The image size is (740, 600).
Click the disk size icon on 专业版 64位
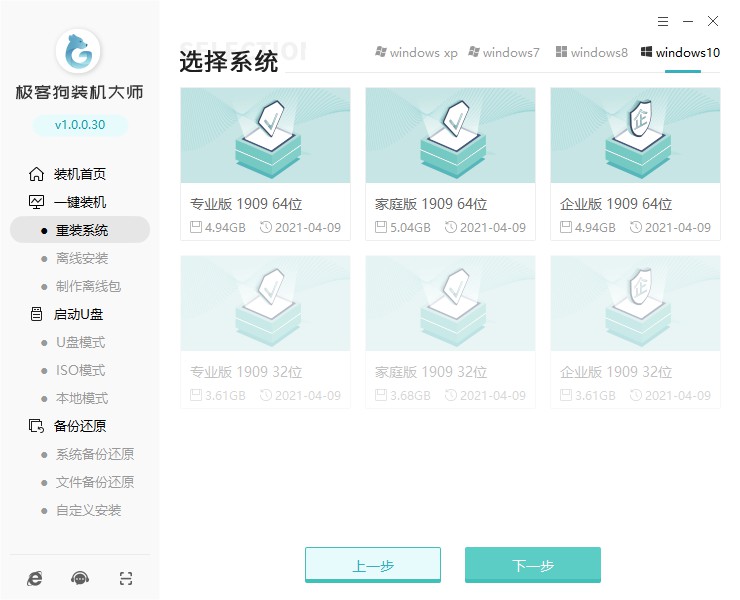coord(196,227)
